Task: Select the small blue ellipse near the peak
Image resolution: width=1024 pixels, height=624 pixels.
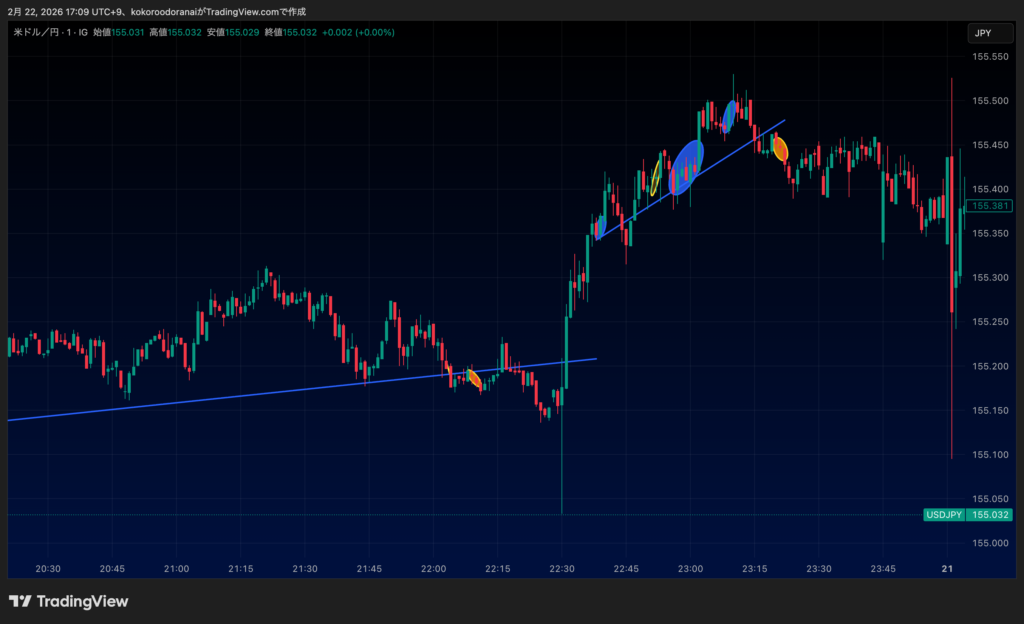Action: coord(730,115)
